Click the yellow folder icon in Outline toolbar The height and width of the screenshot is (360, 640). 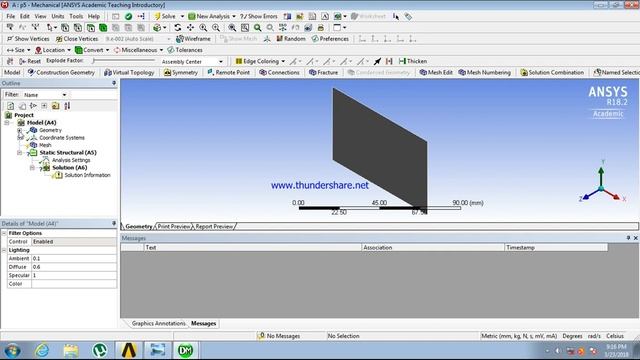56,106
